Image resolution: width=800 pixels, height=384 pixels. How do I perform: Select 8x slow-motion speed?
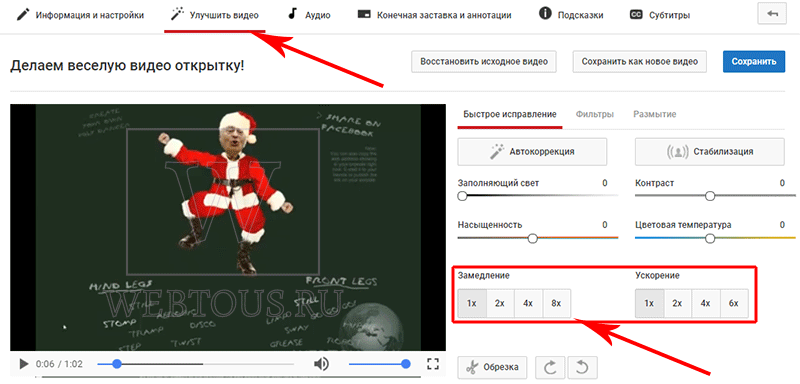tap(557, 303)
